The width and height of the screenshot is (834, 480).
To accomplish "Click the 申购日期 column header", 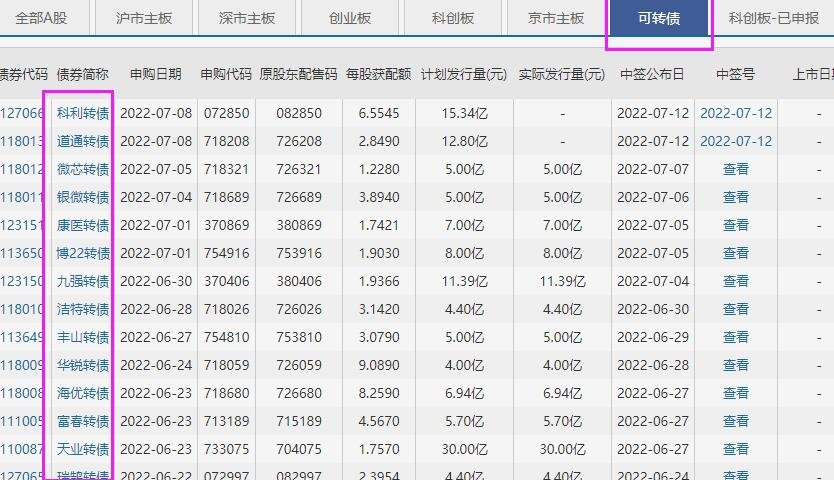I will (x=156, y=75).
